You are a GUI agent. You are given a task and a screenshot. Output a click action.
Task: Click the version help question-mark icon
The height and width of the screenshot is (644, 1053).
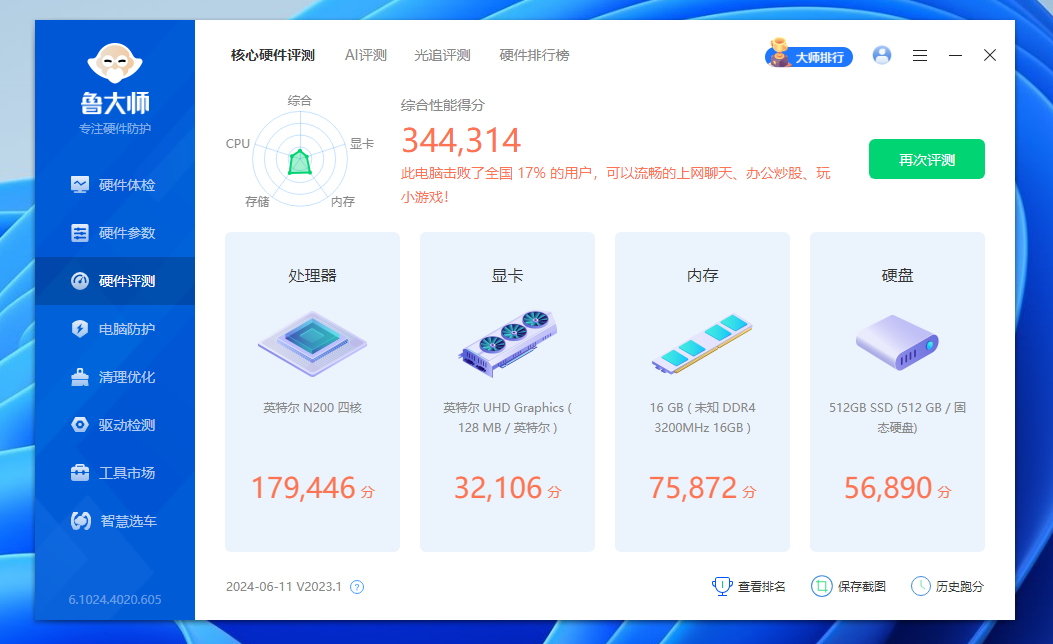[357, 587]
